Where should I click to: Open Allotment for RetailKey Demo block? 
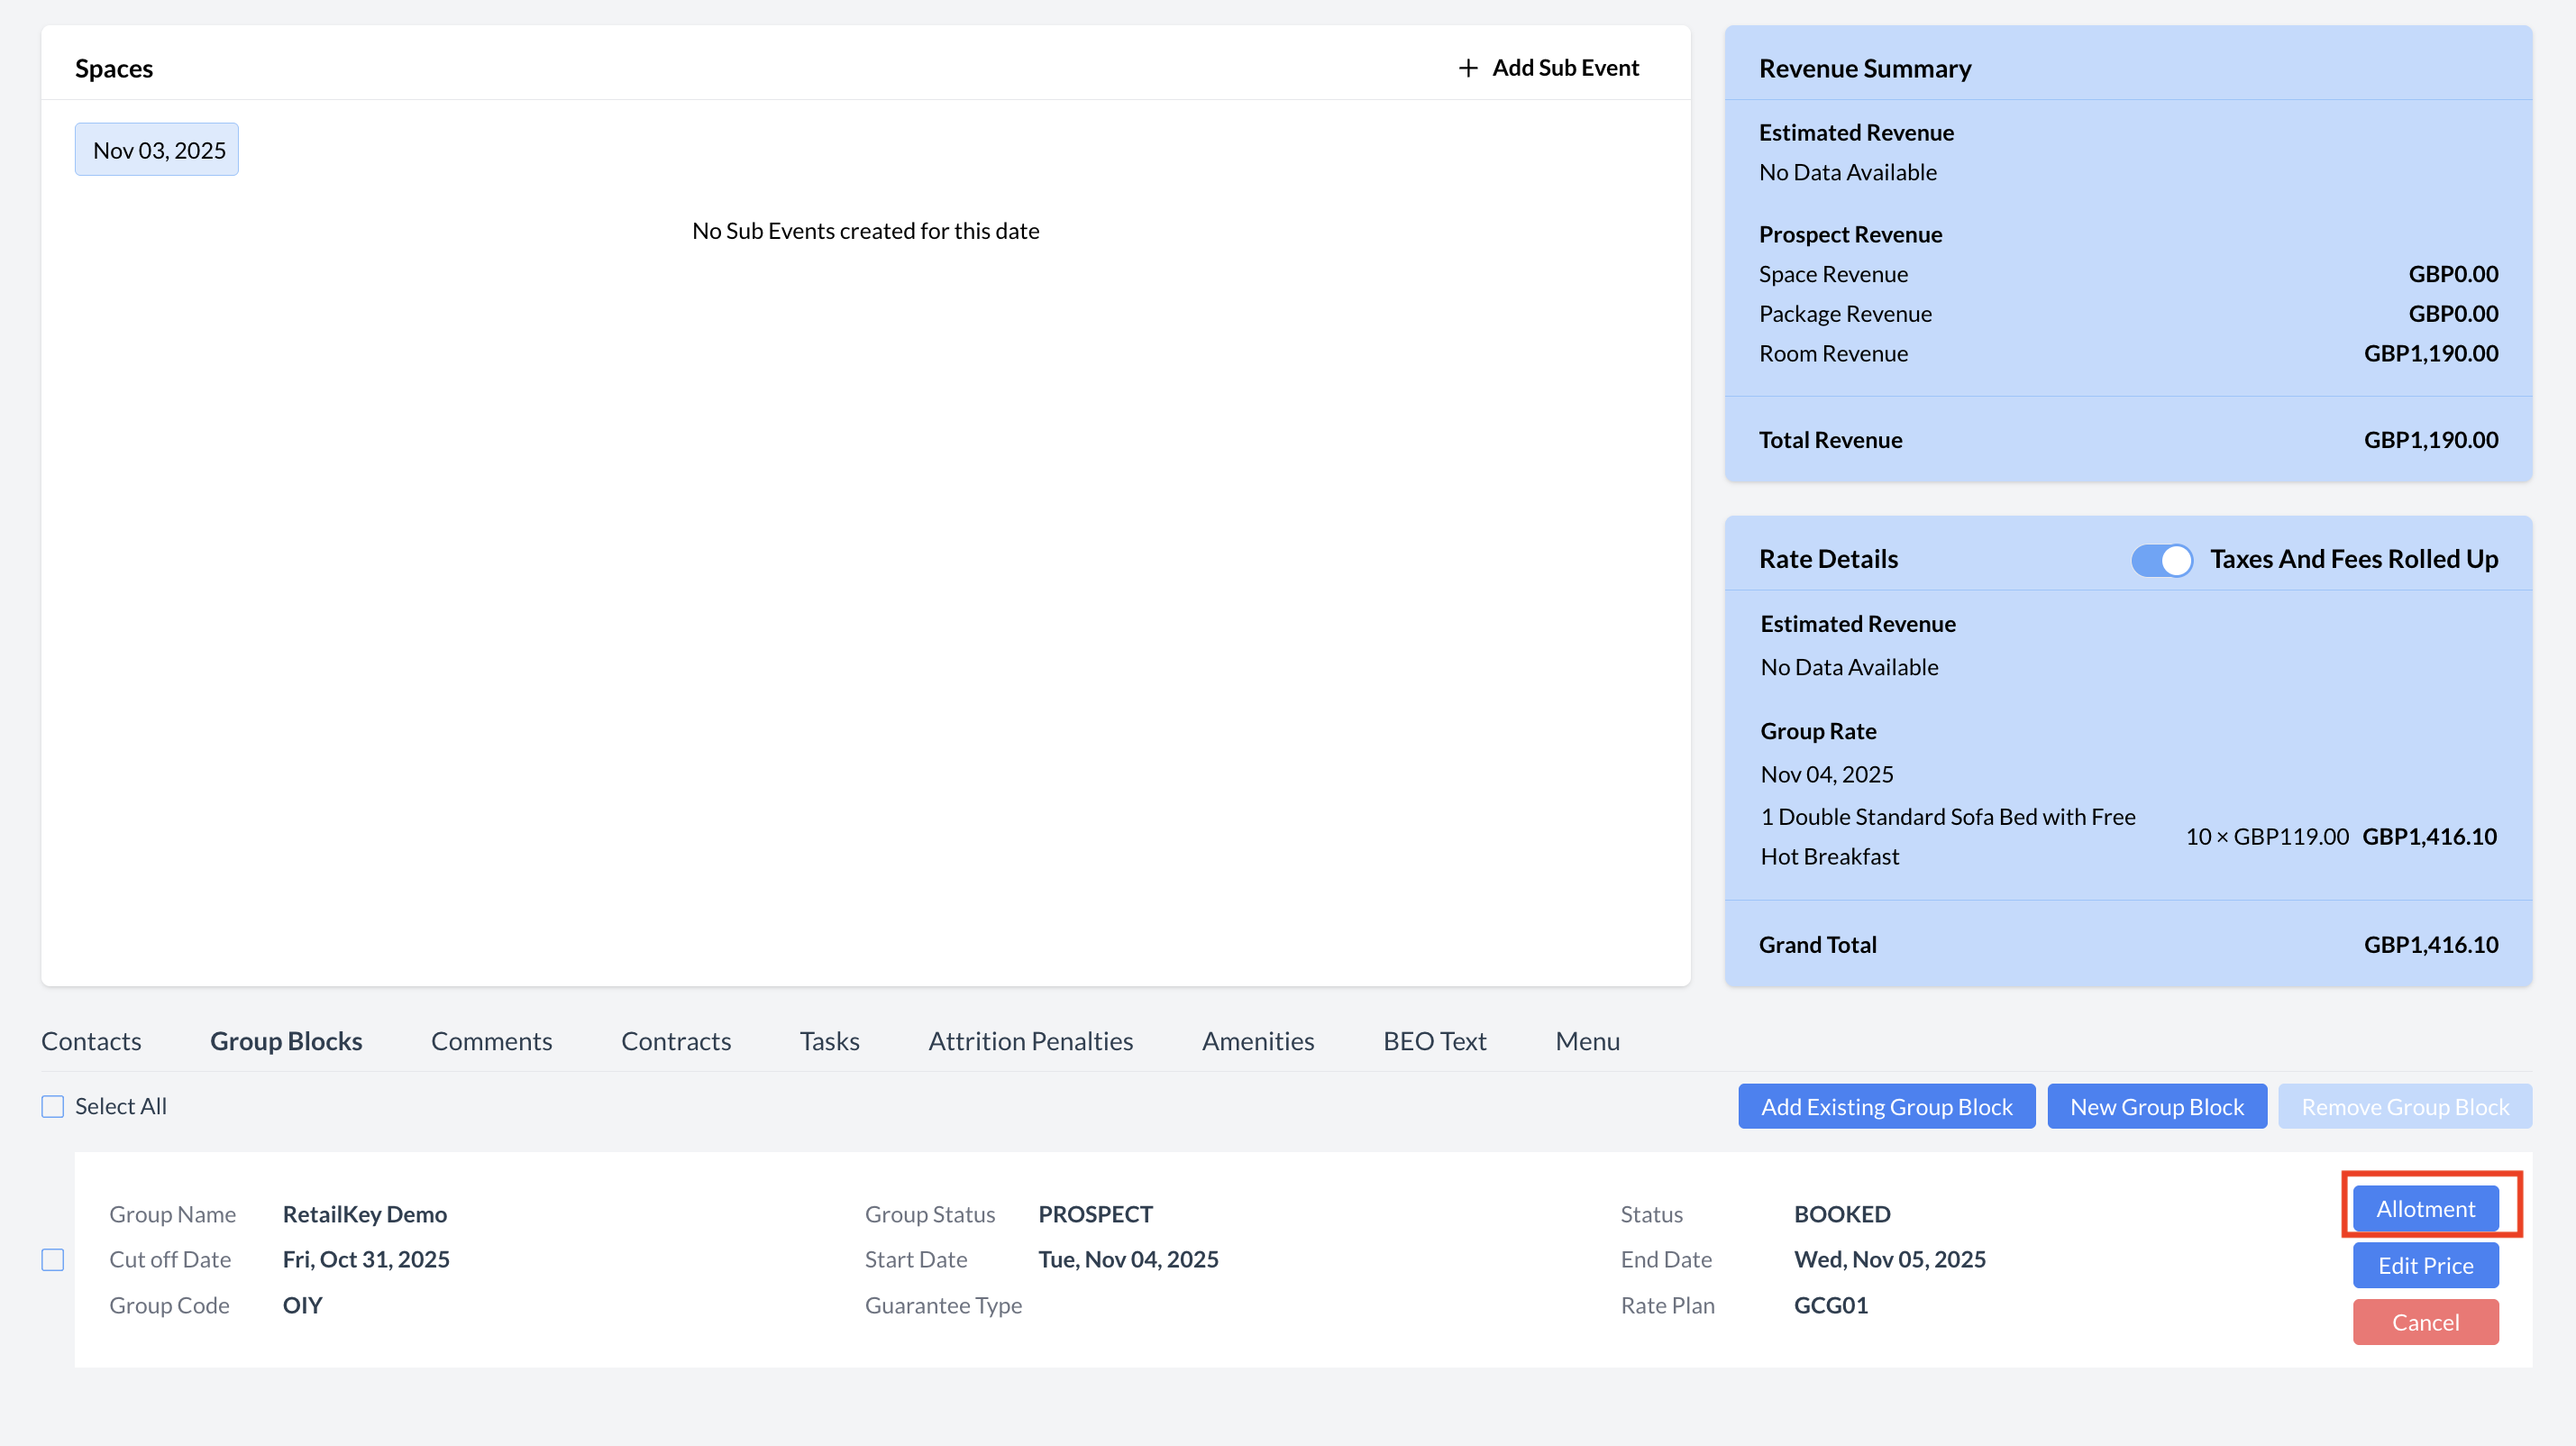coord(2425,1208)
